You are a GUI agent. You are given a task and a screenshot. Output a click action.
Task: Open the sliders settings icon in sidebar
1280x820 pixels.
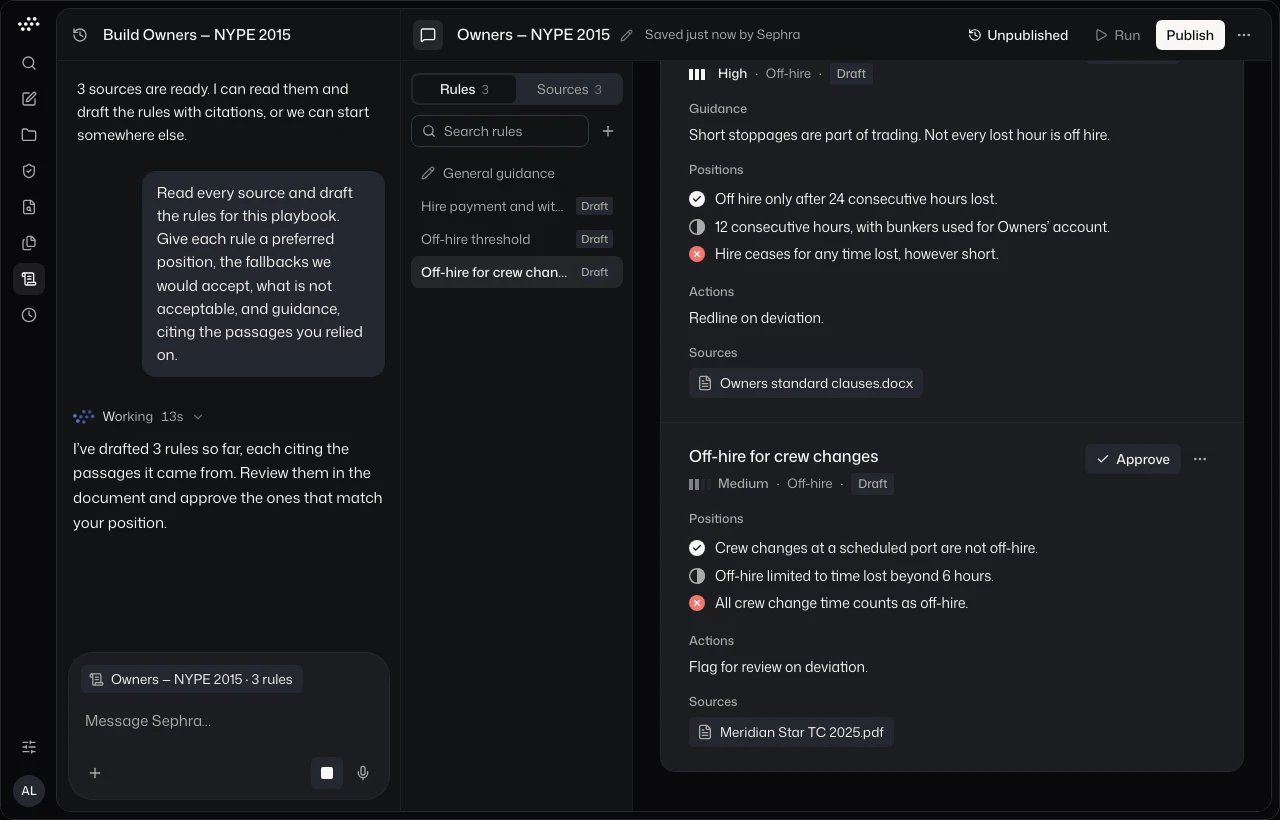[x=29, y=747]
